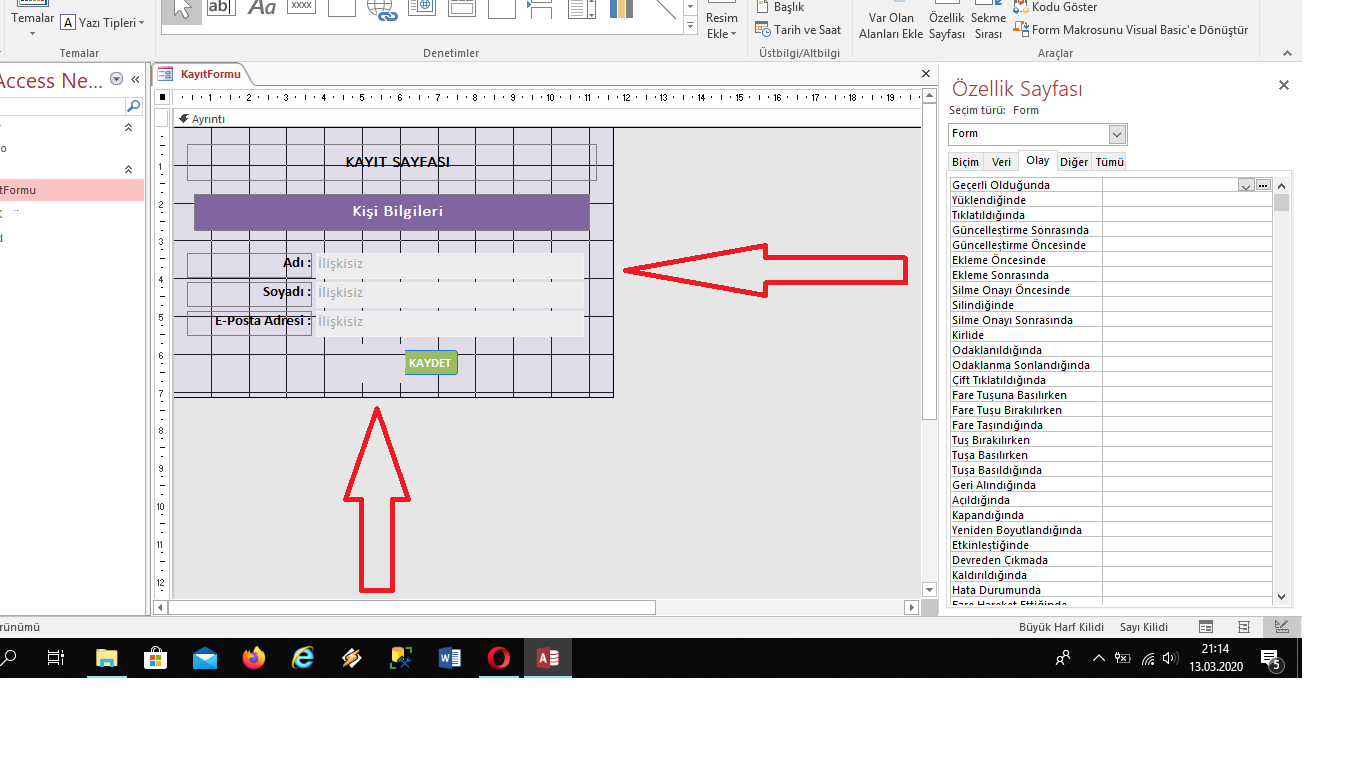
Task: Open the Word app from the taskbar
Action: tap(450, 657)
